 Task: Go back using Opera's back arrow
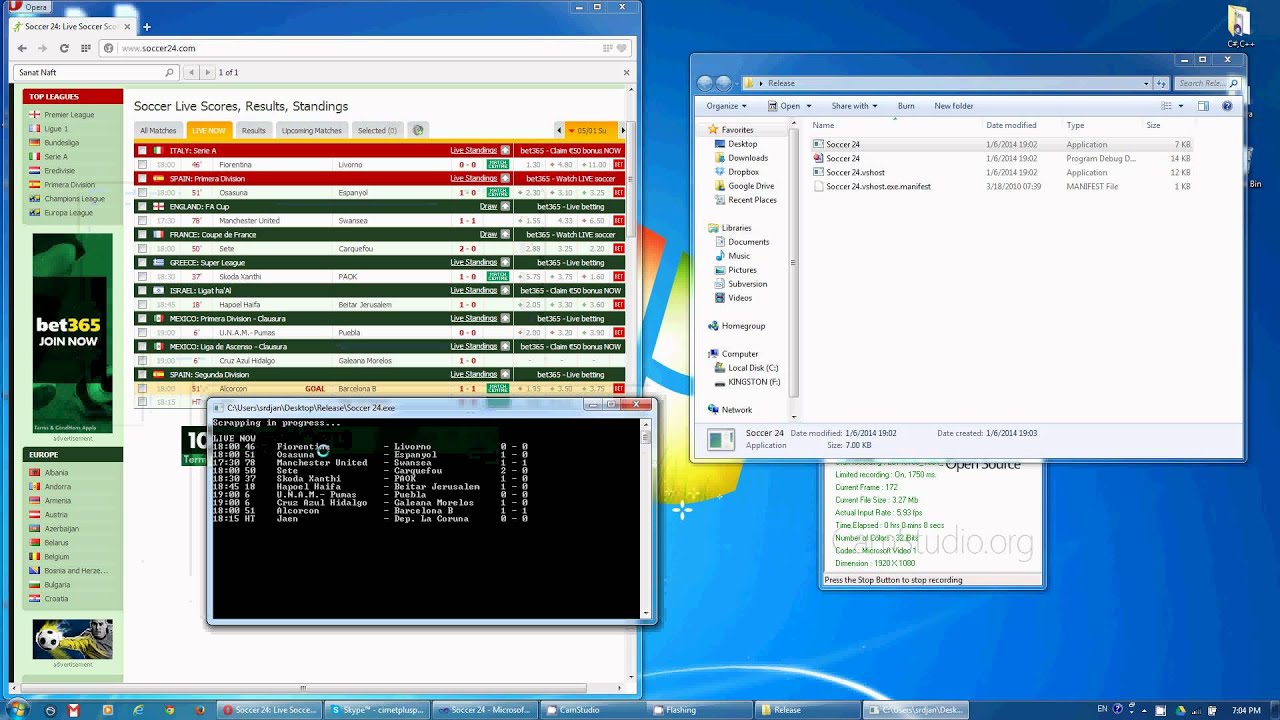(x=22, y=48)
